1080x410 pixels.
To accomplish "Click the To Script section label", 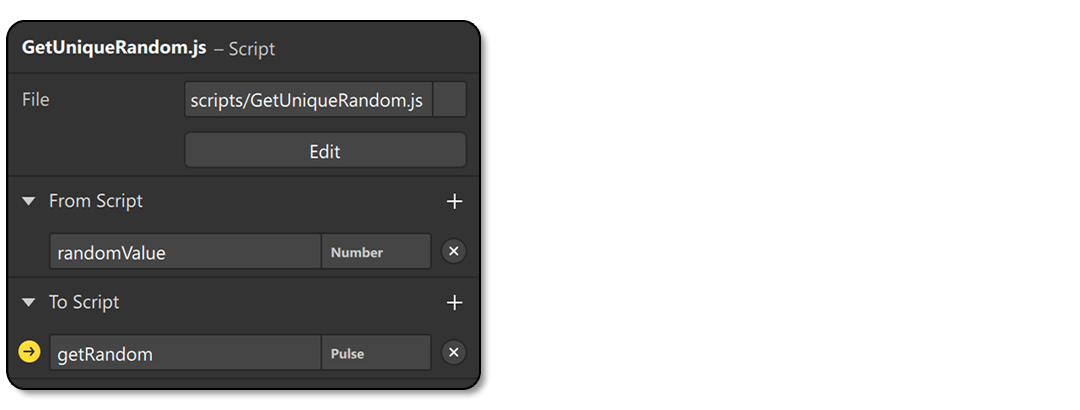I will click(x=84, y=302).
